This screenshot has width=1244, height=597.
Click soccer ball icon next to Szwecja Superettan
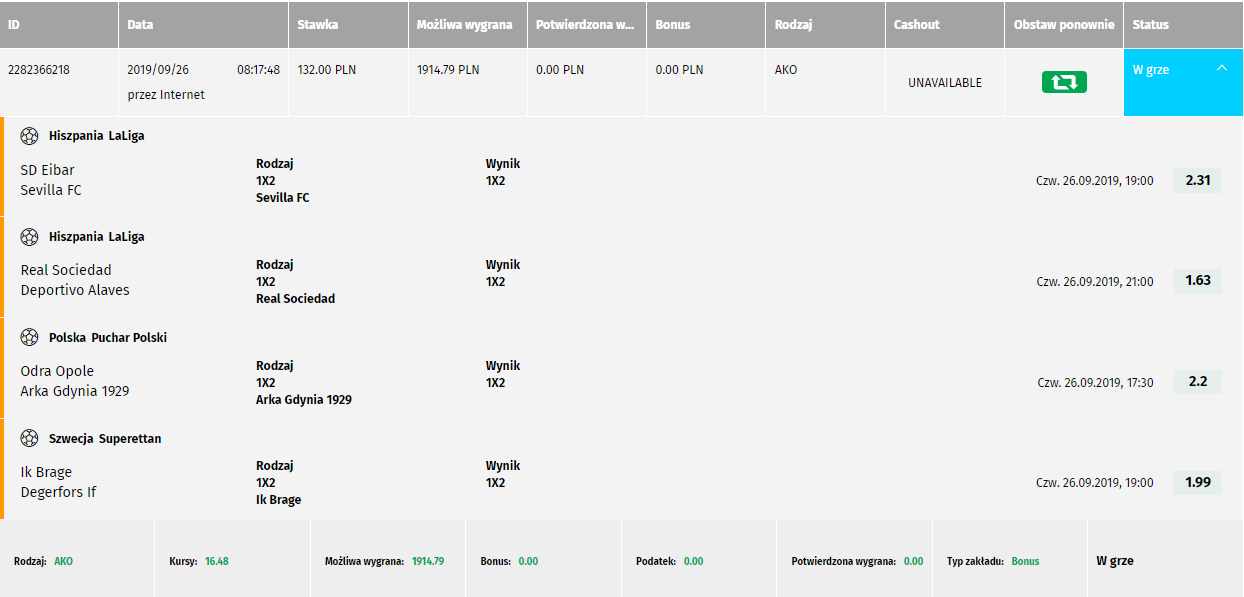click(29, 438)
